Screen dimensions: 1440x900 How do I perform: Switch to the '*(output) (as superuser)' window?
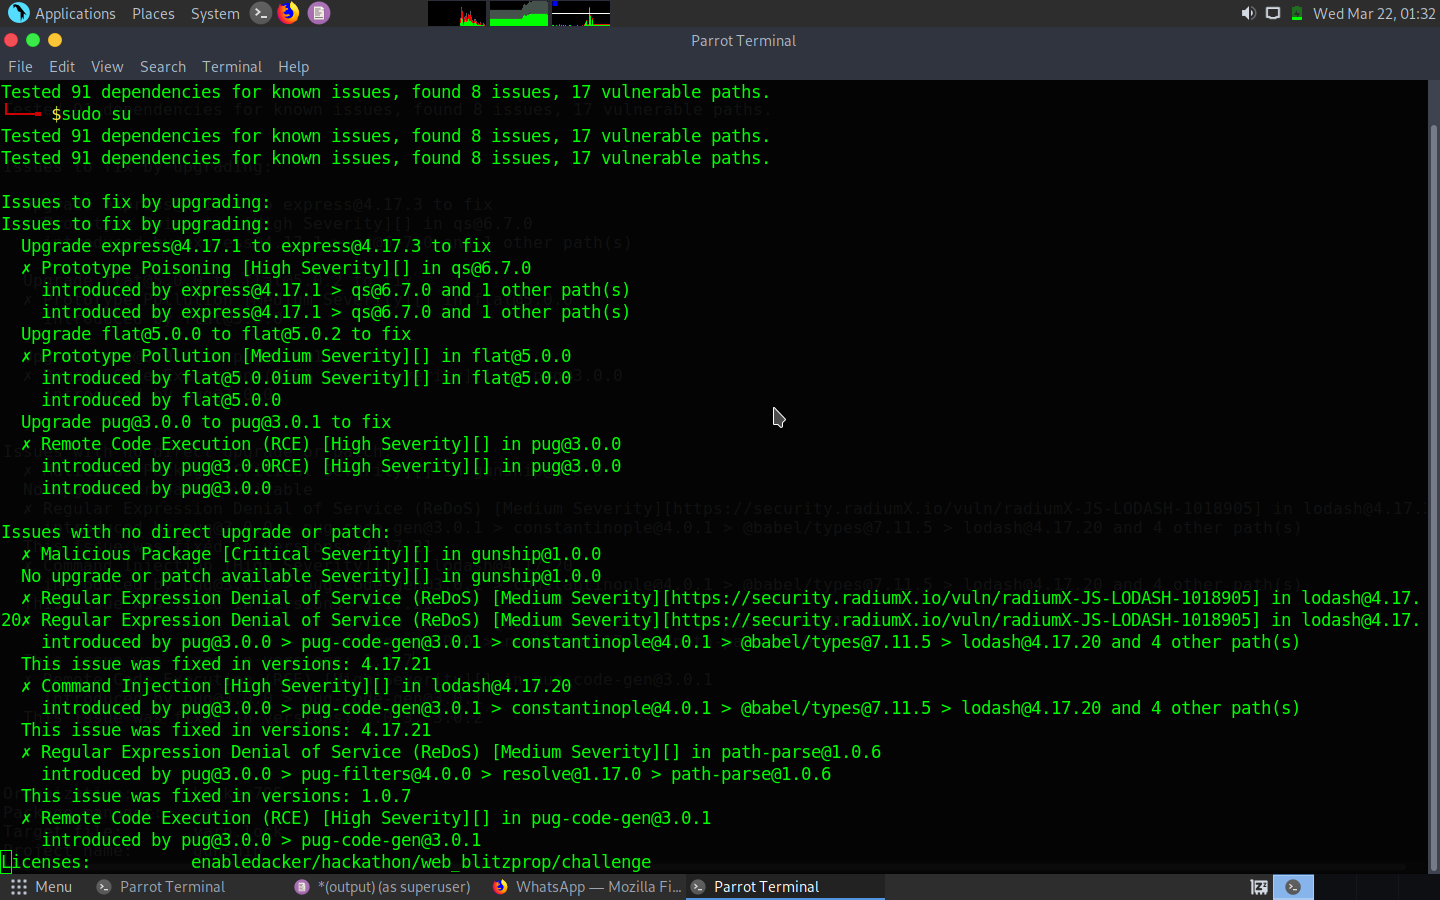coord(385,887)
